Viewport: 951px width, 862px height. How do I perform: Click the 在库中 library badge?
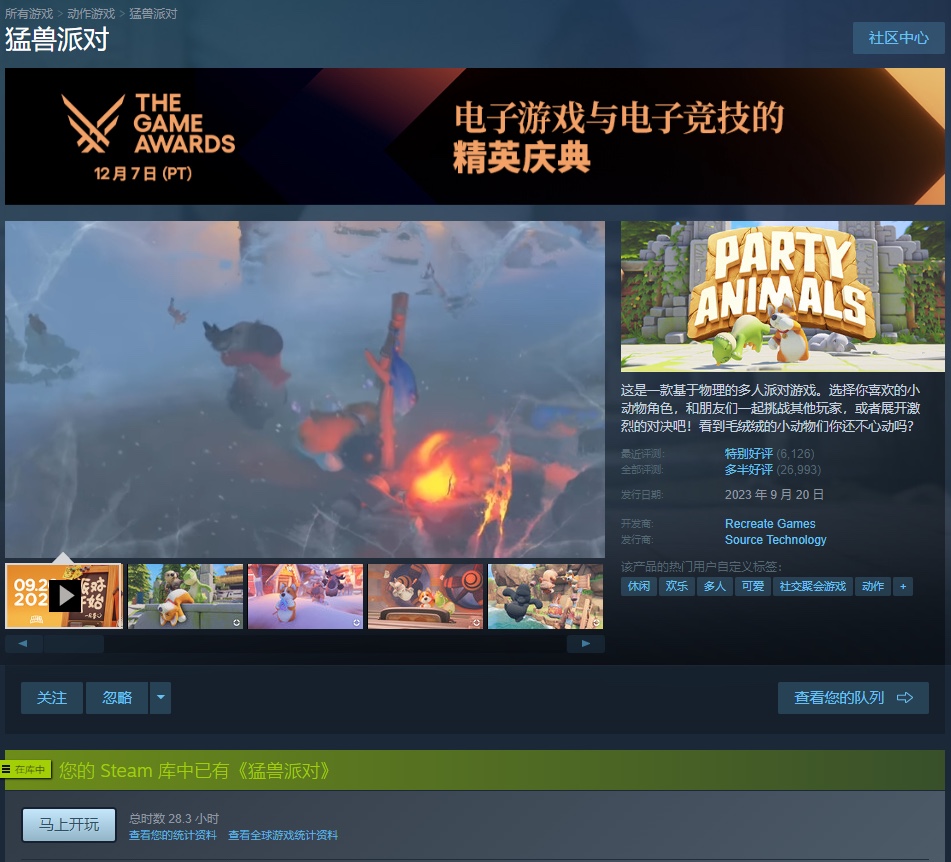[x=25, y=770]
